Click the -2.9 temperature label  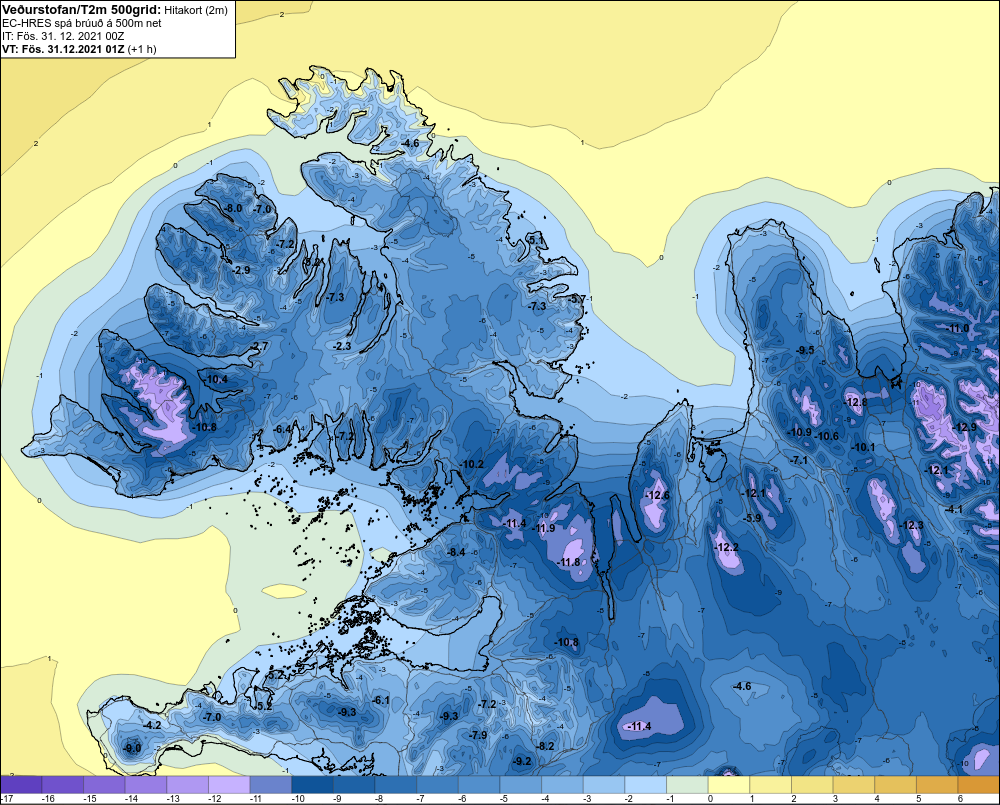[x=241, y=270]
